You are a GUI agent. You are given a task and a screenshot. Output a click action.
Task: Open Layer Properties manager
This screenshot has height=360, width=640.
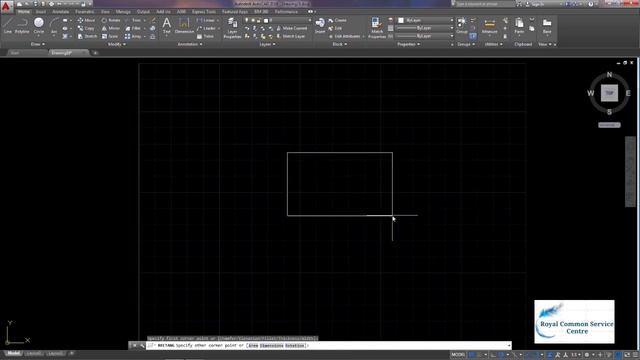pyautogui.click(x=232, y=28)
